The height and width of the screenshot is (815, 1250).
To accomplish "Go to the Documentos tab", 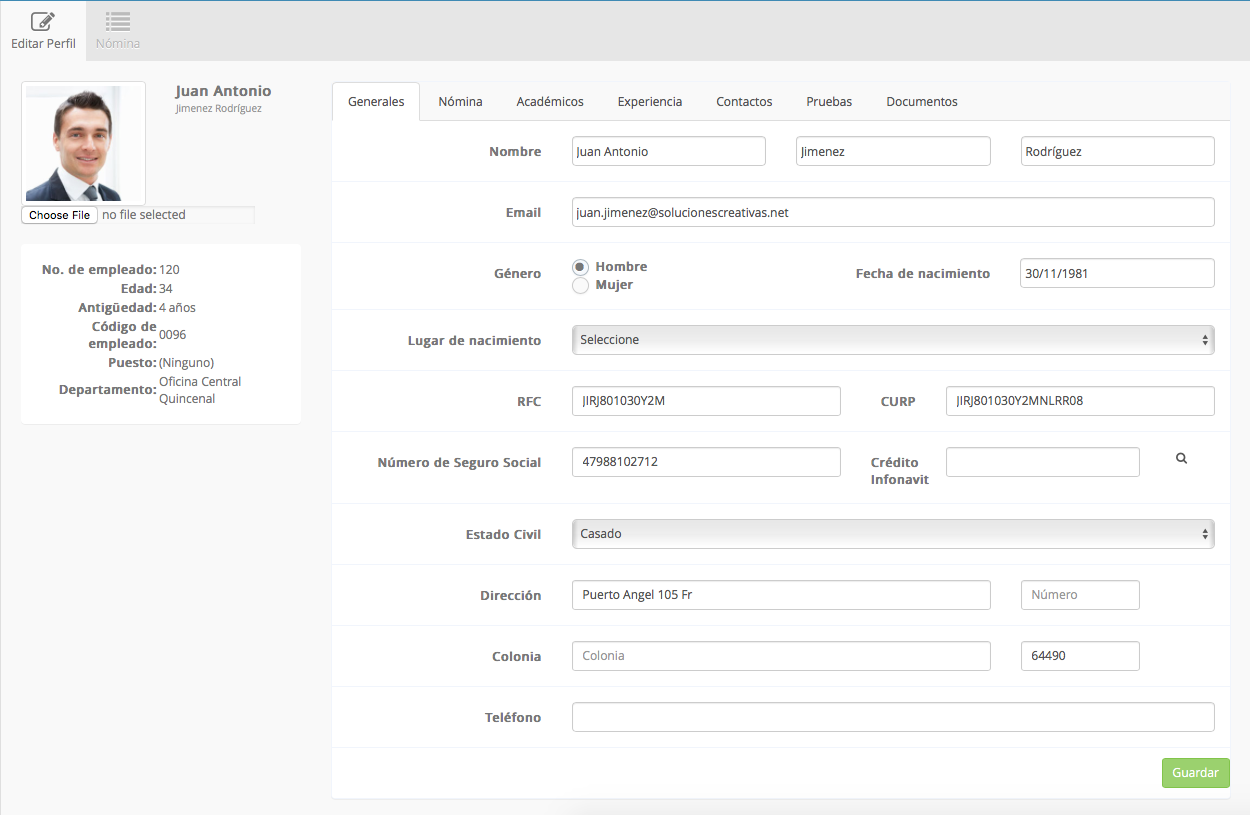I will coord(922,102).
